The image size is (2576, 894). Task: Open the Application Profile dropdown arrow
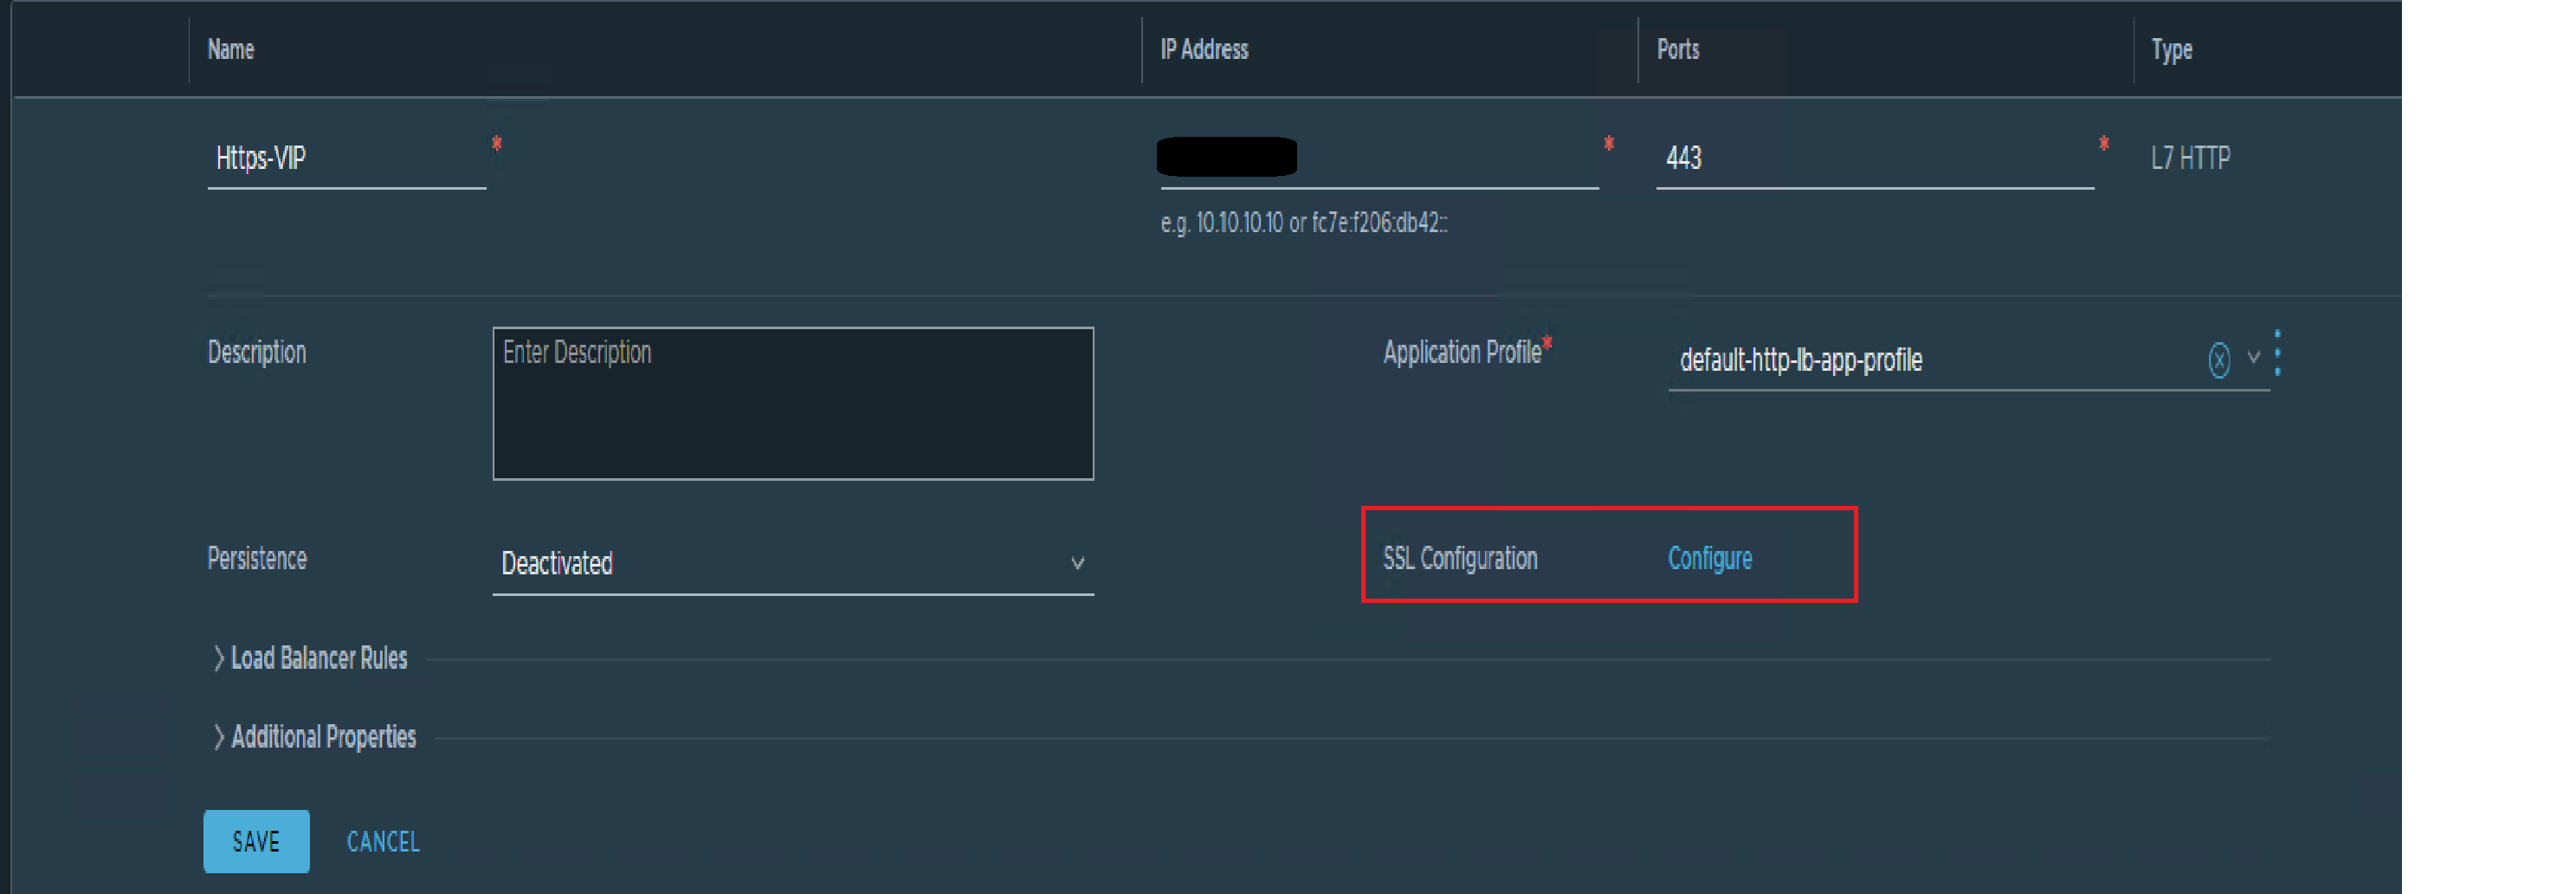click(x=2253, y=356)
